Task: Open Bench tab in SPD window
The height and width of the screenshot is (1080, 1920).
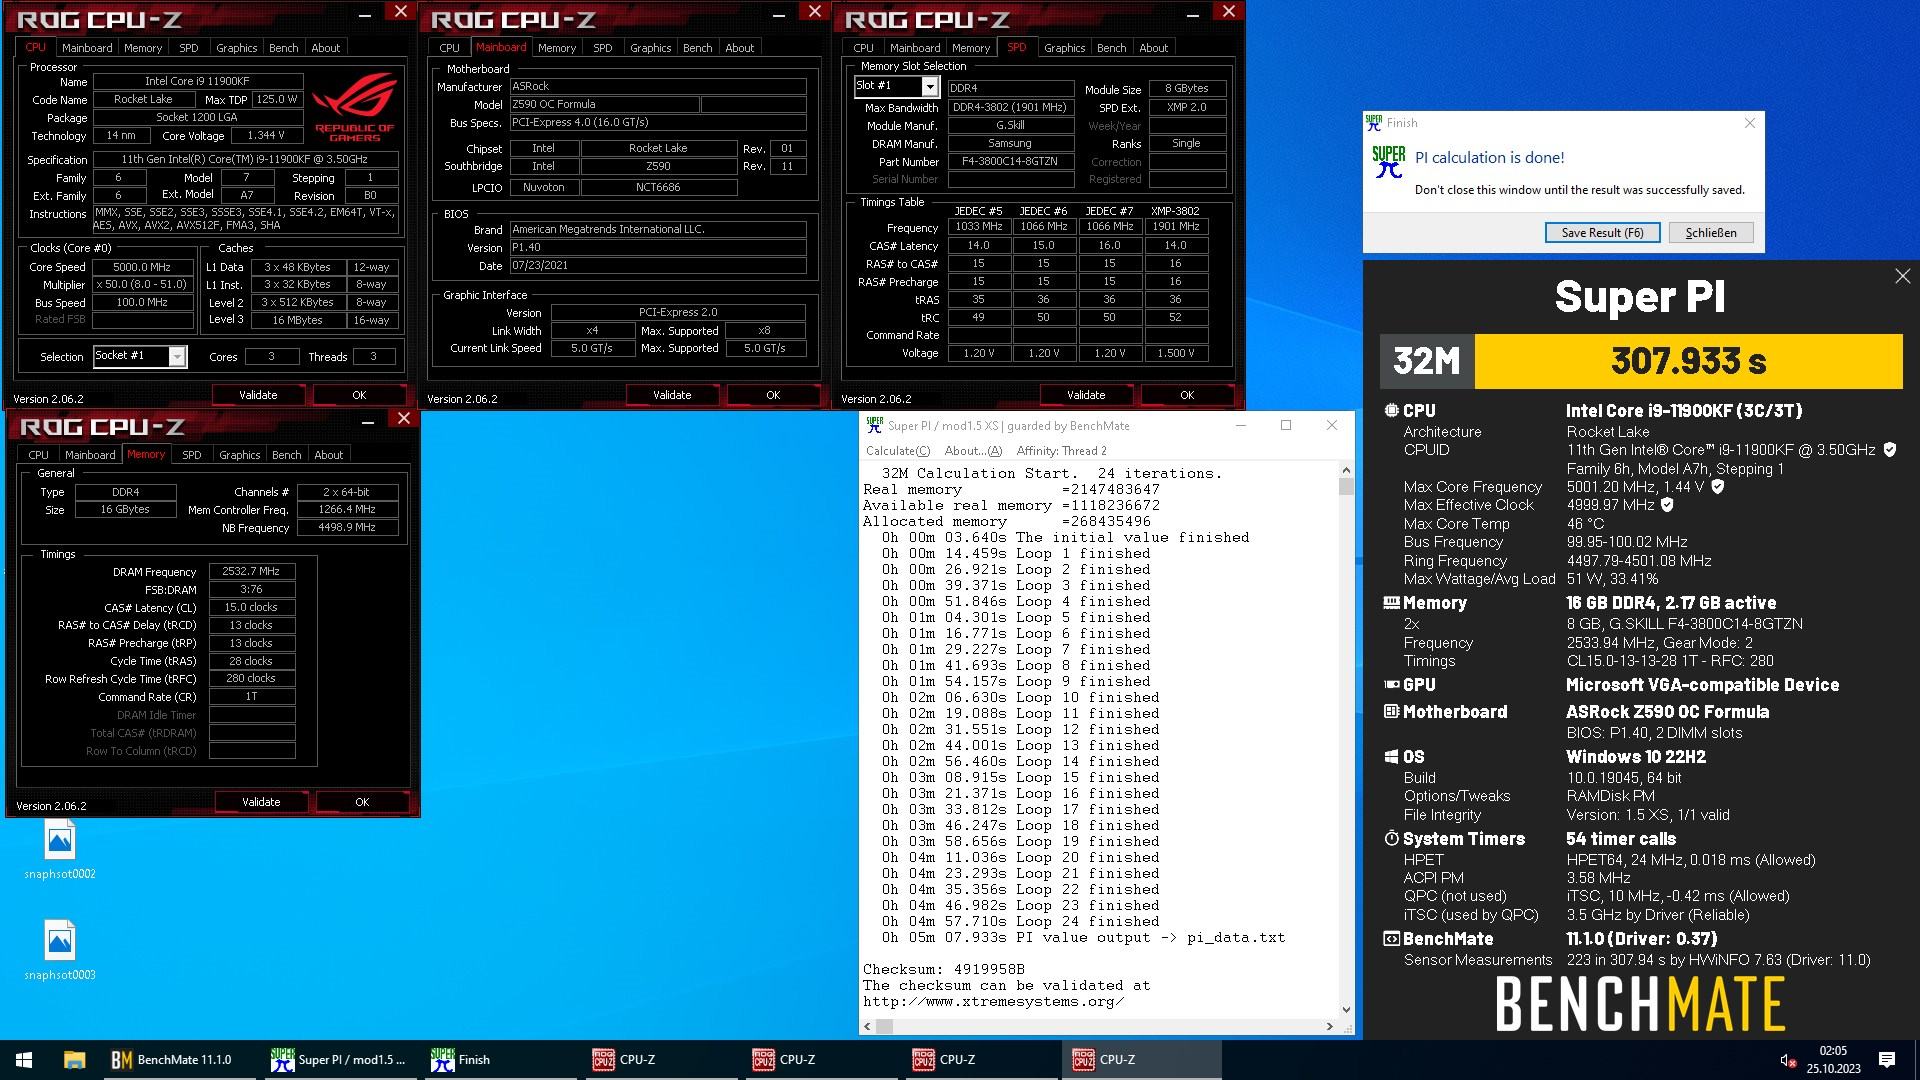Action: 1111,48
